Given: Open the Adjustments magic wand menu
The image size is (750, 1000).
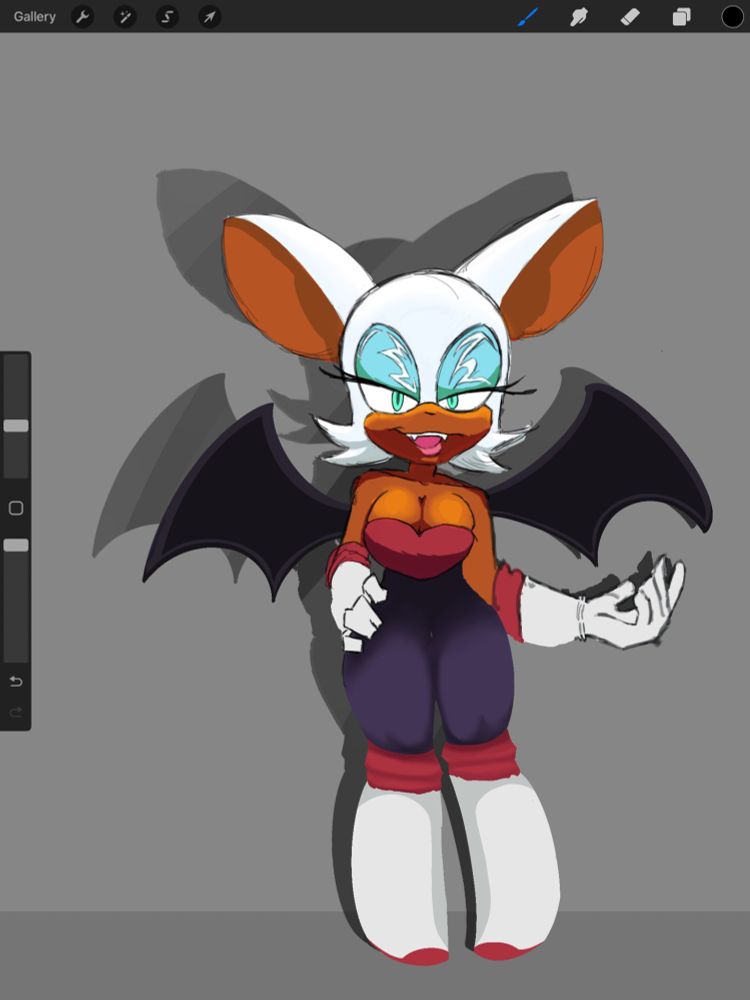Looking at the screenshot, I should point(124,17).
